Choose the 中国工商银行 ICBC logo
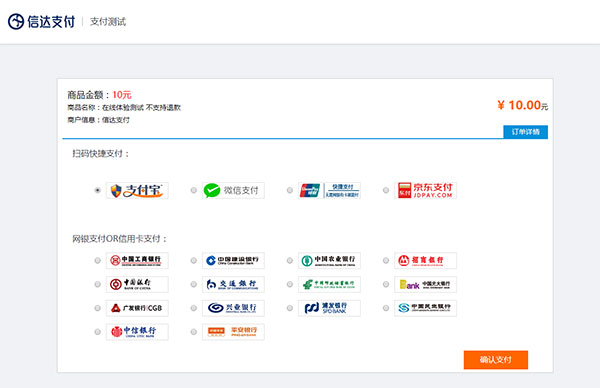Screen dimensions: 600x388 (x=137, y=261)
